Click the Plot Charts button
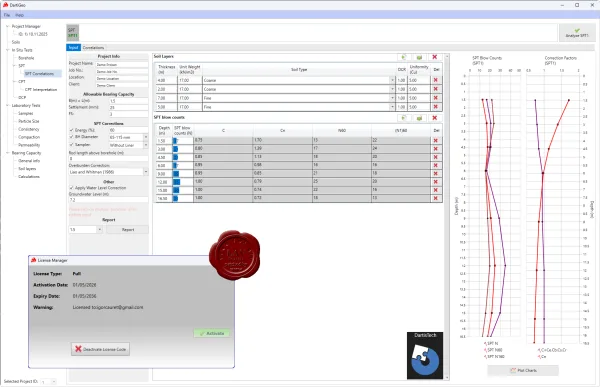The image size is (600, 387). (x=523, y=371)
